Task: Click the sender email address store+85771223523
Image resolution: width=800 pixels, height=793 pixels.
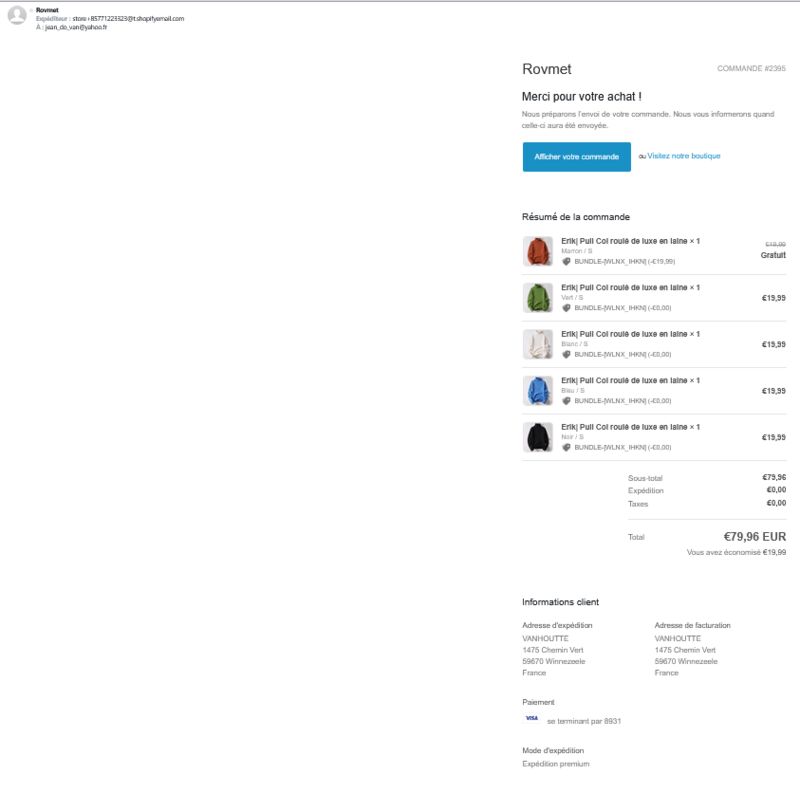Action: (128, 18)
